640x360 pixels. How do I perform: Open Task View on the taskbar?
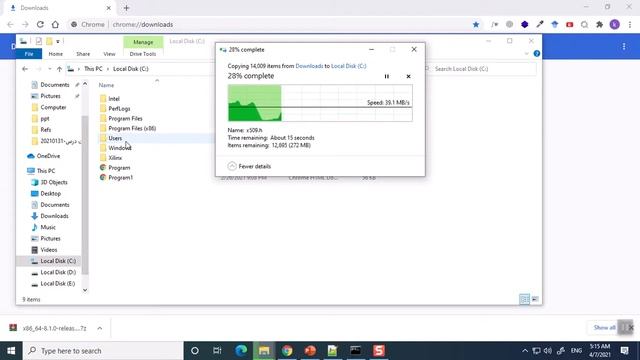pyautogui.click(x=217, y=351)
